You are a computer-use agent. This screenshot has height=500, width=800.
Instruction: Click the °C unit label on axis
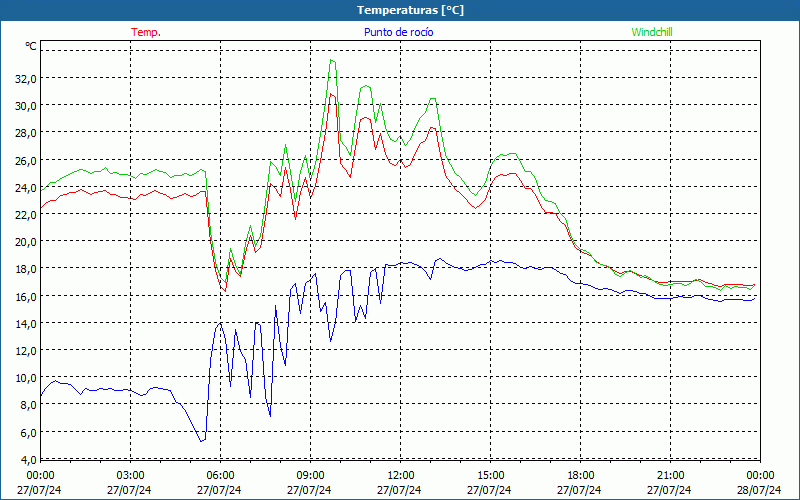pos(31,46)
